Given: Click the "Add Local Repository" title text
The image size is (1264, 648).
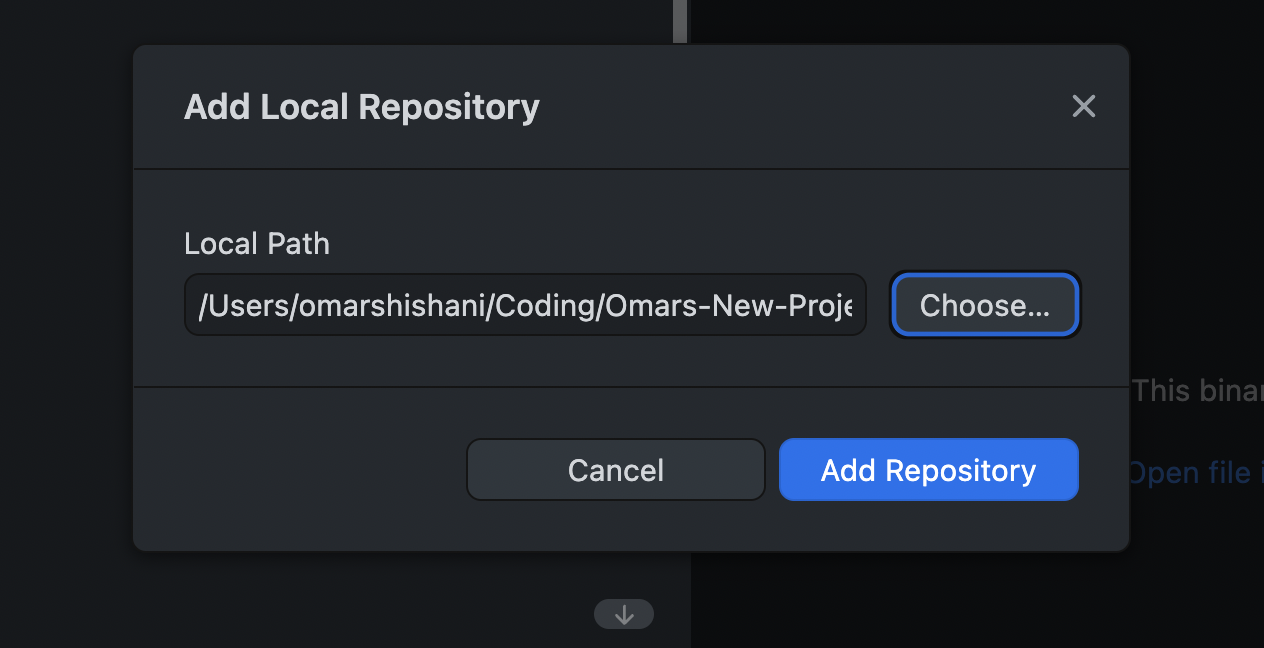Looking at the screenshot, I should pyautogui.click(x=362, y=107).
